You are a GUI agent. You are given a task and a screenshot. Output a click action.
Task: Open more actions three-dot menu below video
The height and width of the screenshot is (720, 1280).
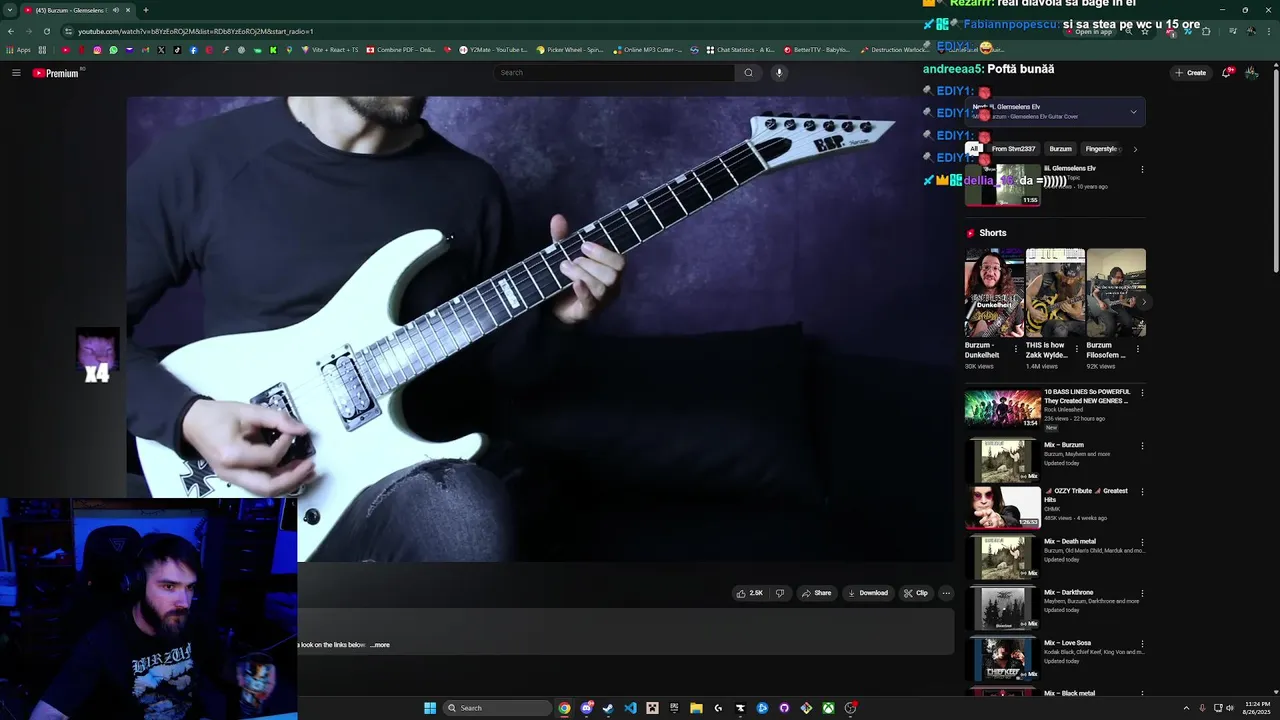946,593
